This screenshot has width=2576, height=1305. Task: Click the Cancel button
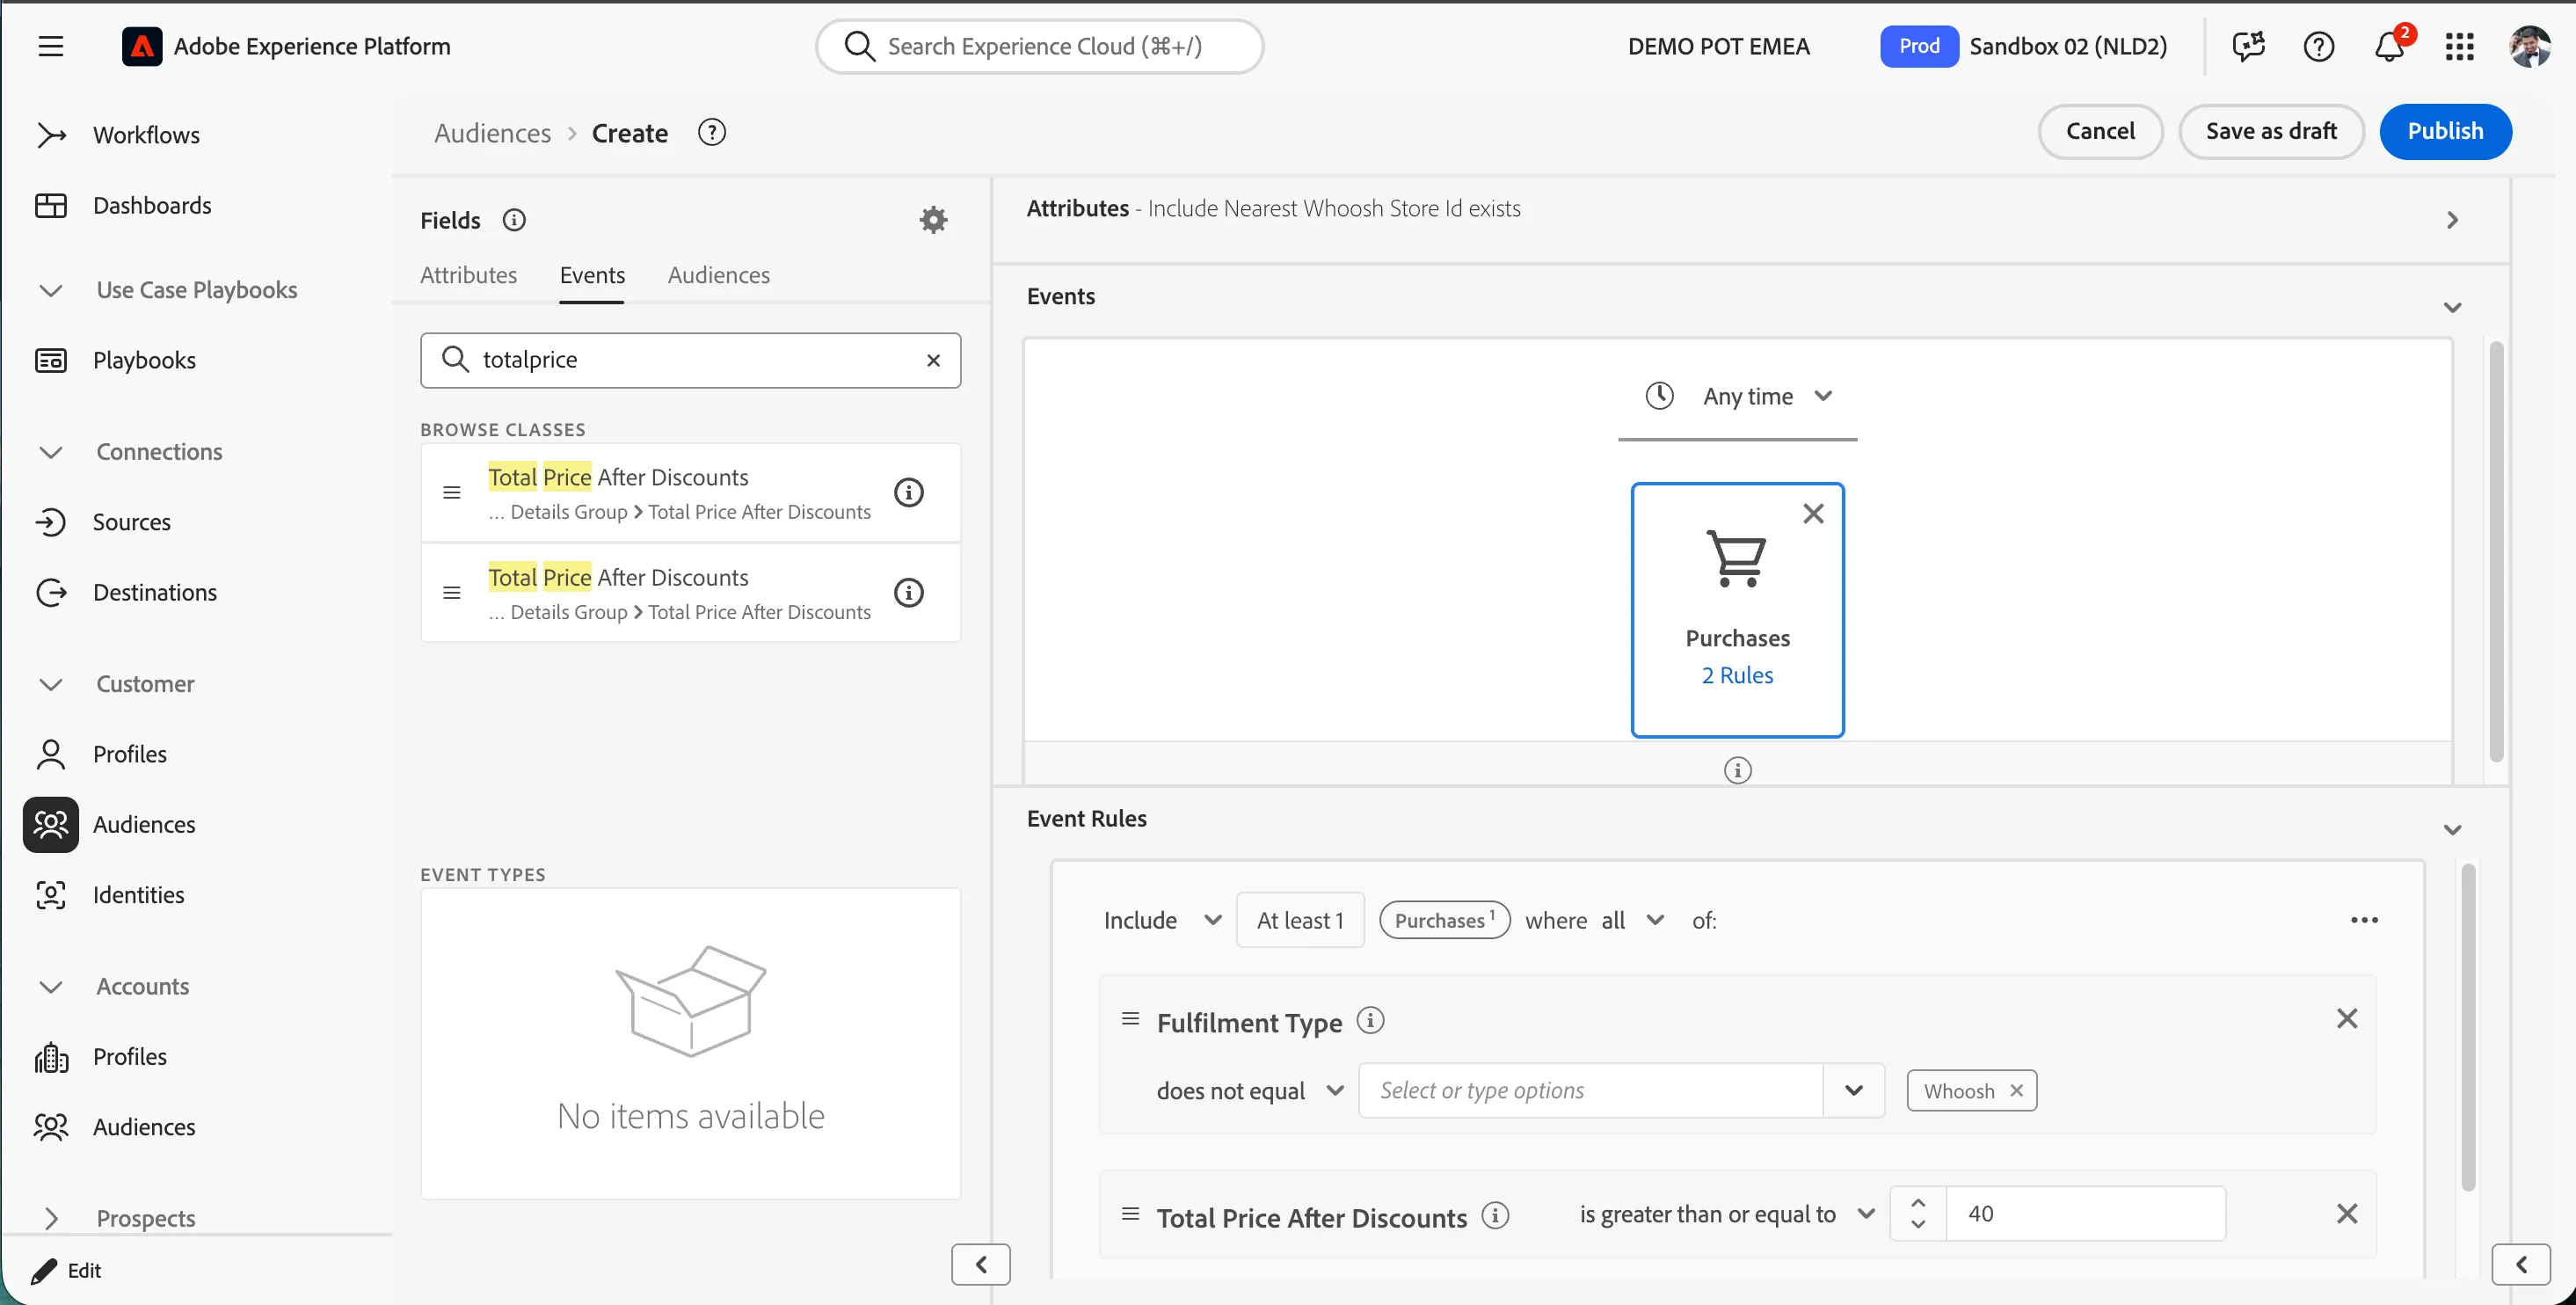pos(2100,131)
